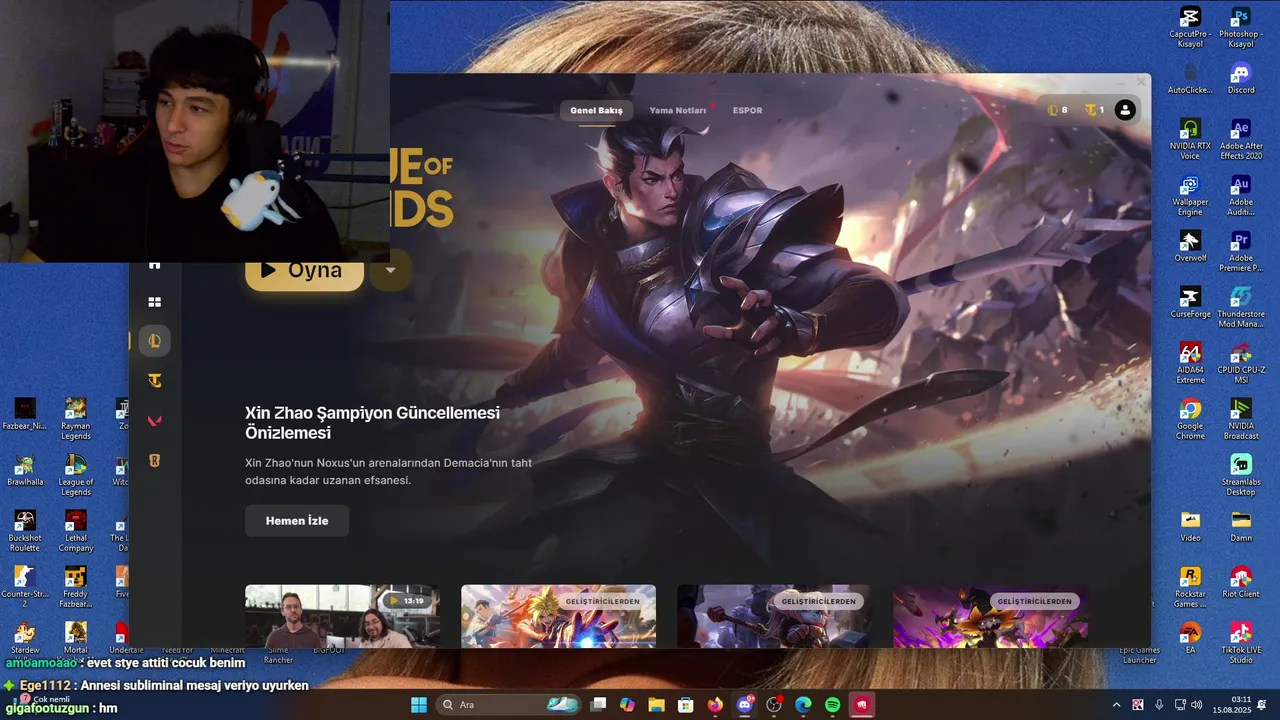1280x720 pixels.
Task: Open Lethal Company desktop shortcut
Action: pyautogui.click(x=75, y=531)
